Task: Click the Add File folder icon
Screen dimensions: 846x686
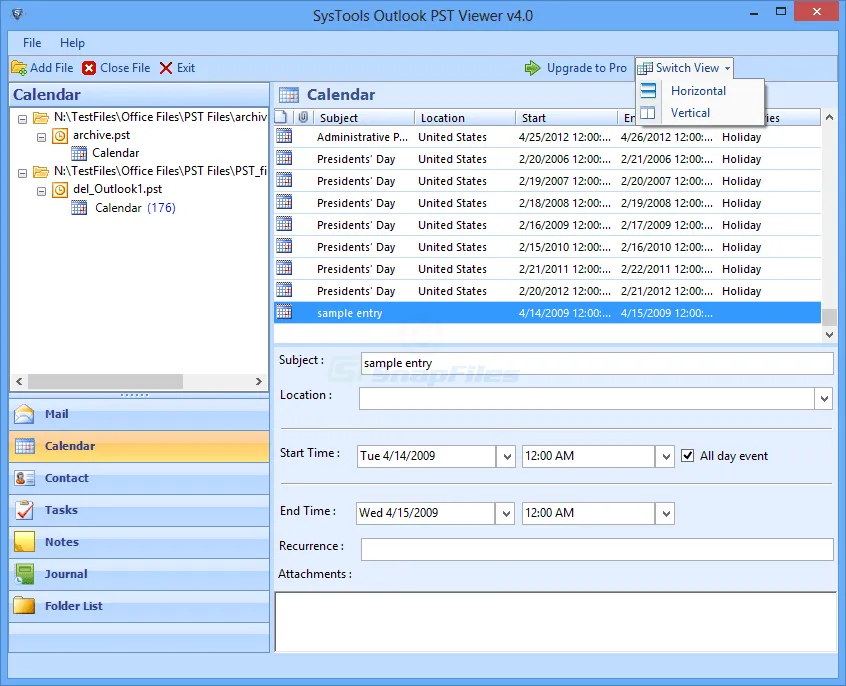Action: [19, 68]
